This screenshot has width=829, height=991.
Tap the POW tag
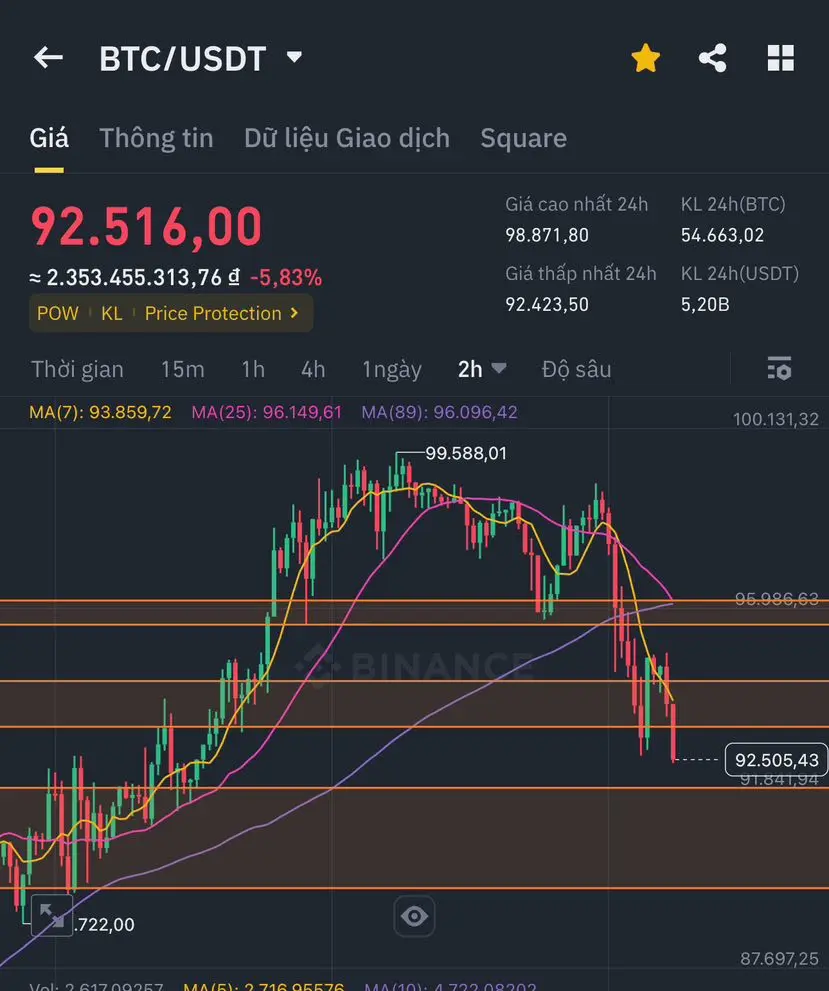57,313
